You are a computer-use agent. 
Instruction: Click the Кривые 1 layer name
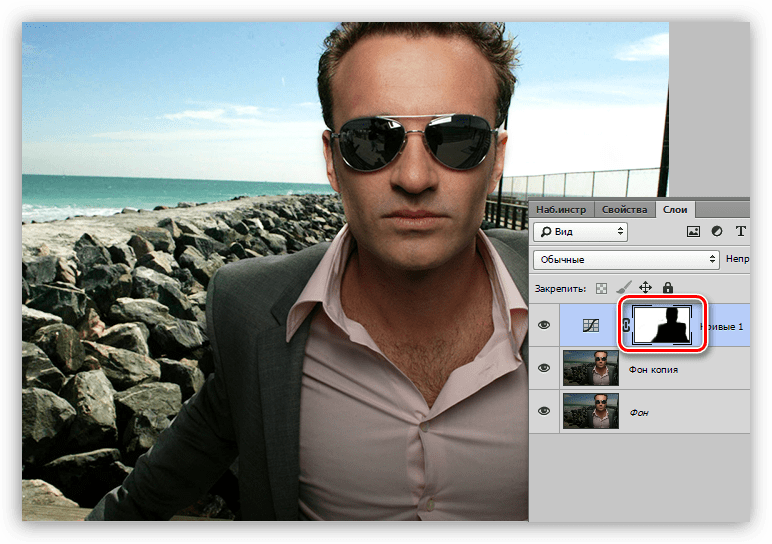(x=722, y=327)
